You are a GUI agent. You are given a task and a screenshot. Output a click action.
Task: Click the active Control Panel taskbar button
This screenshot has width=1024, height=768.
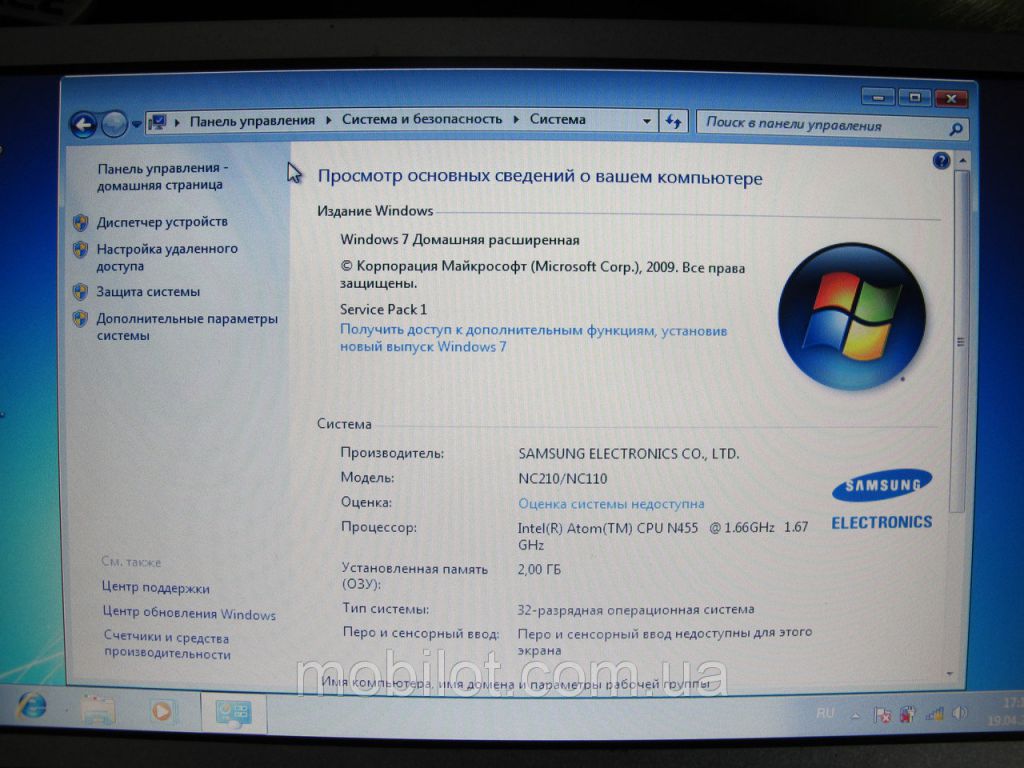click(232, 714)
